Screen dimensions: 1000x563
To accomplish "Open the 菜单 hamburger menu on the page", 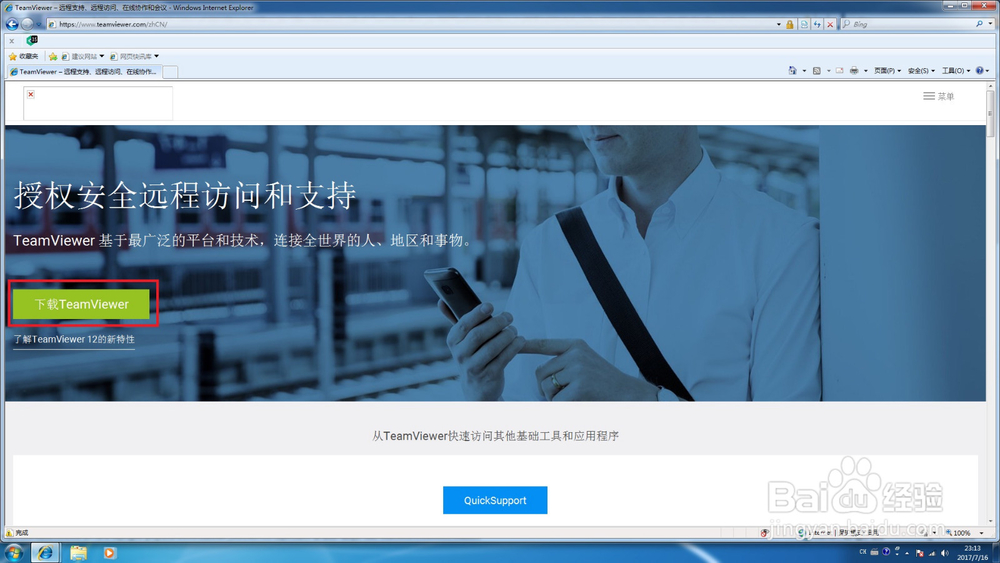I will (x=939, y=96).
